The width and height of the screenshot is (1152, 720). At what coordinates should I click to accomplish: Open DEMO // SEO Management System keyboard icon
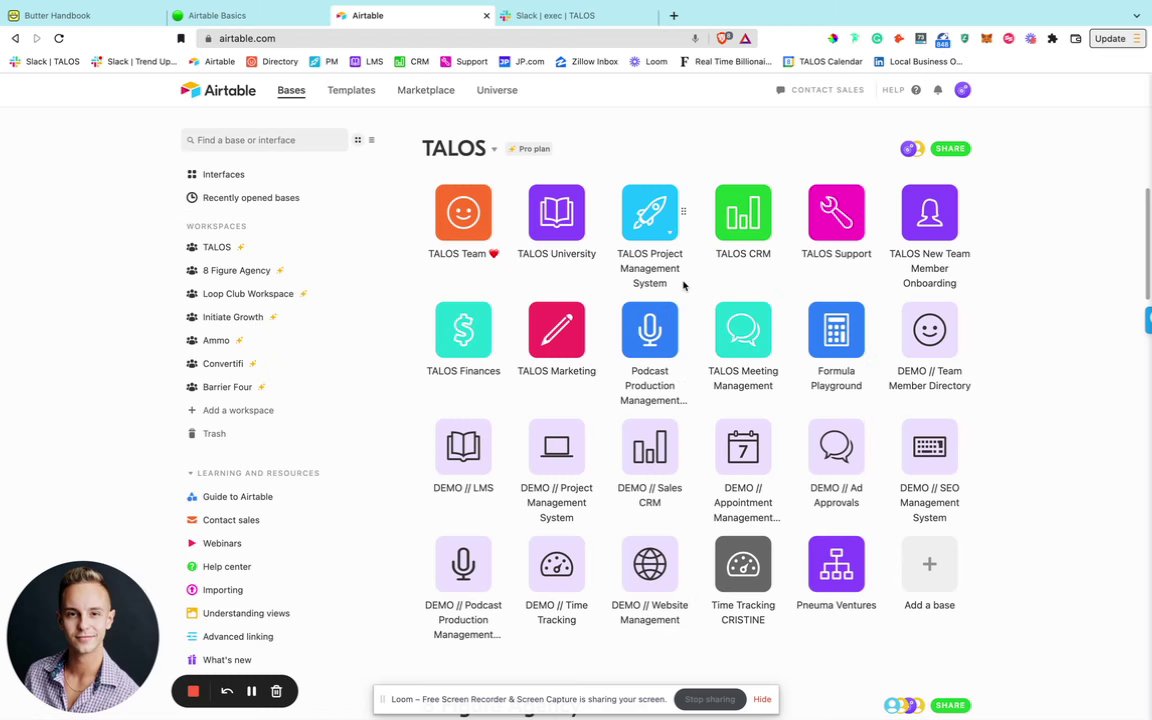(x=929, y=447)
